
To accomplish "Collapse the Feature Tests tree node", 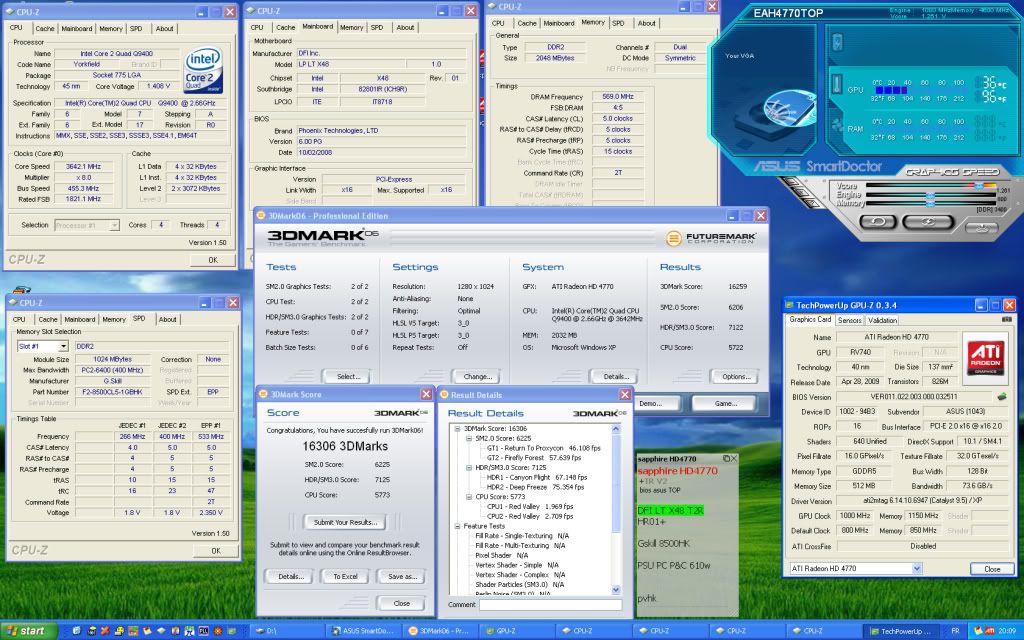I will 457,524.
